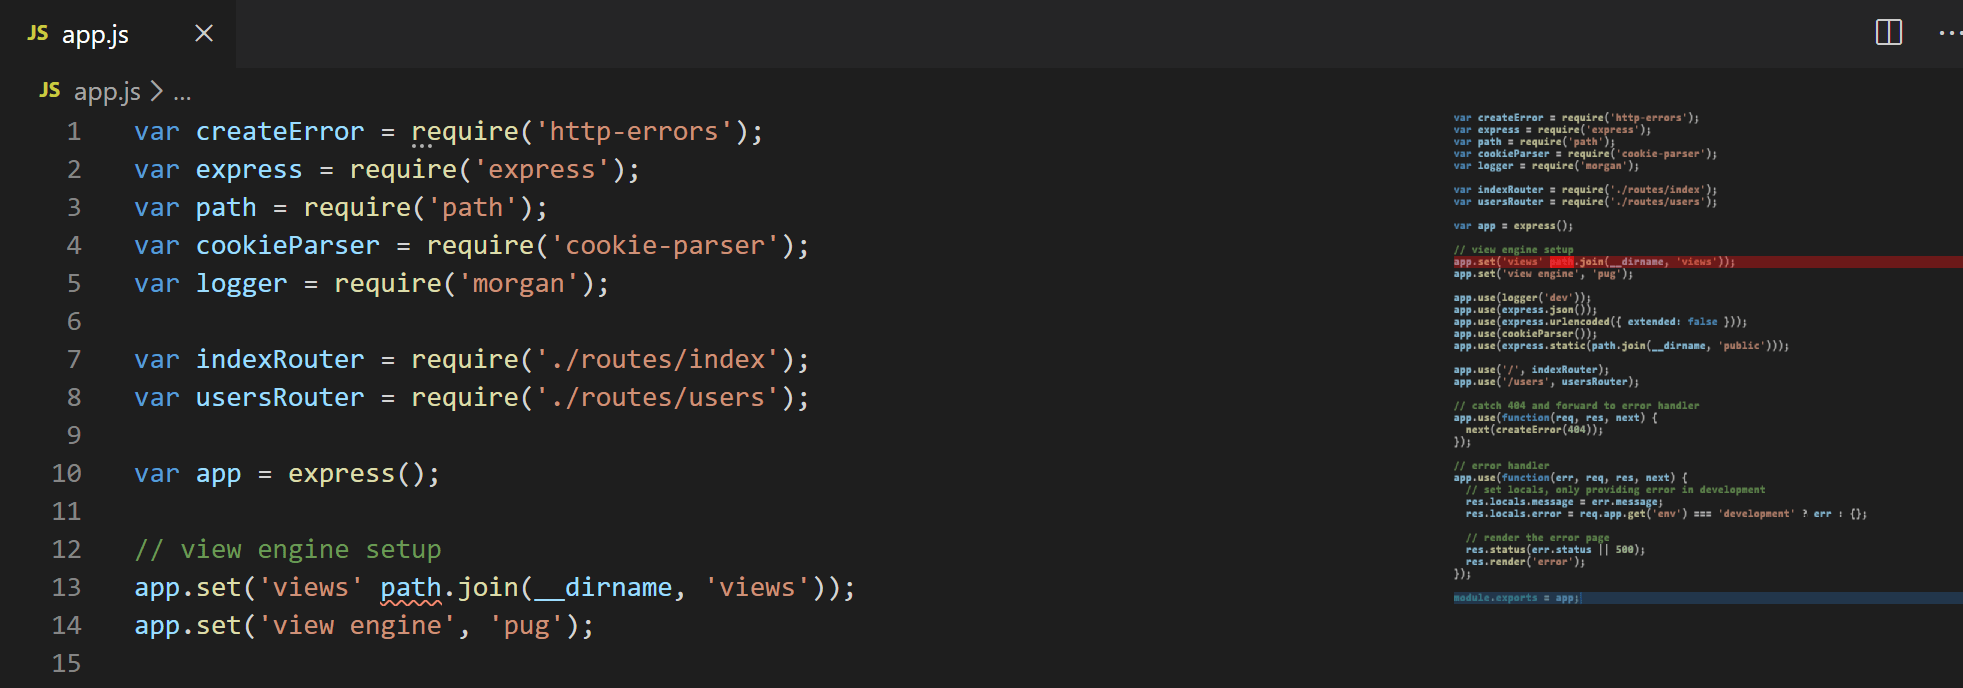Click the red error line in minimap
The height and width of the screenshot is (688, 1963).
click(1700, 262)
